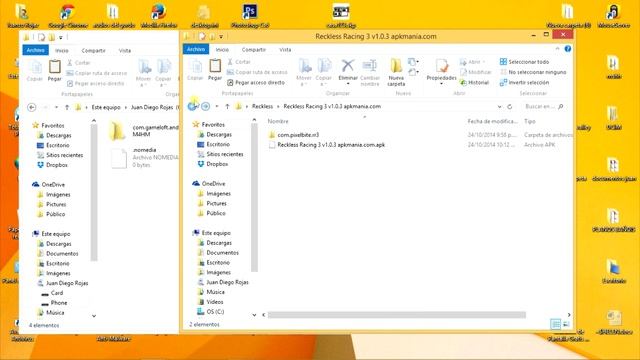Sort by Tipo column header
This screenshot has height=360, width=640.
pos(530,121)
